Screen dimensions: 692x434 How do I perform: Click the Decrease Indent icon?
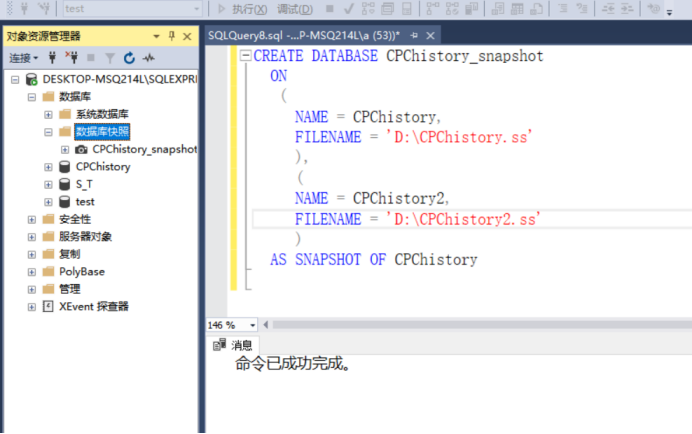tap(608, 8)
